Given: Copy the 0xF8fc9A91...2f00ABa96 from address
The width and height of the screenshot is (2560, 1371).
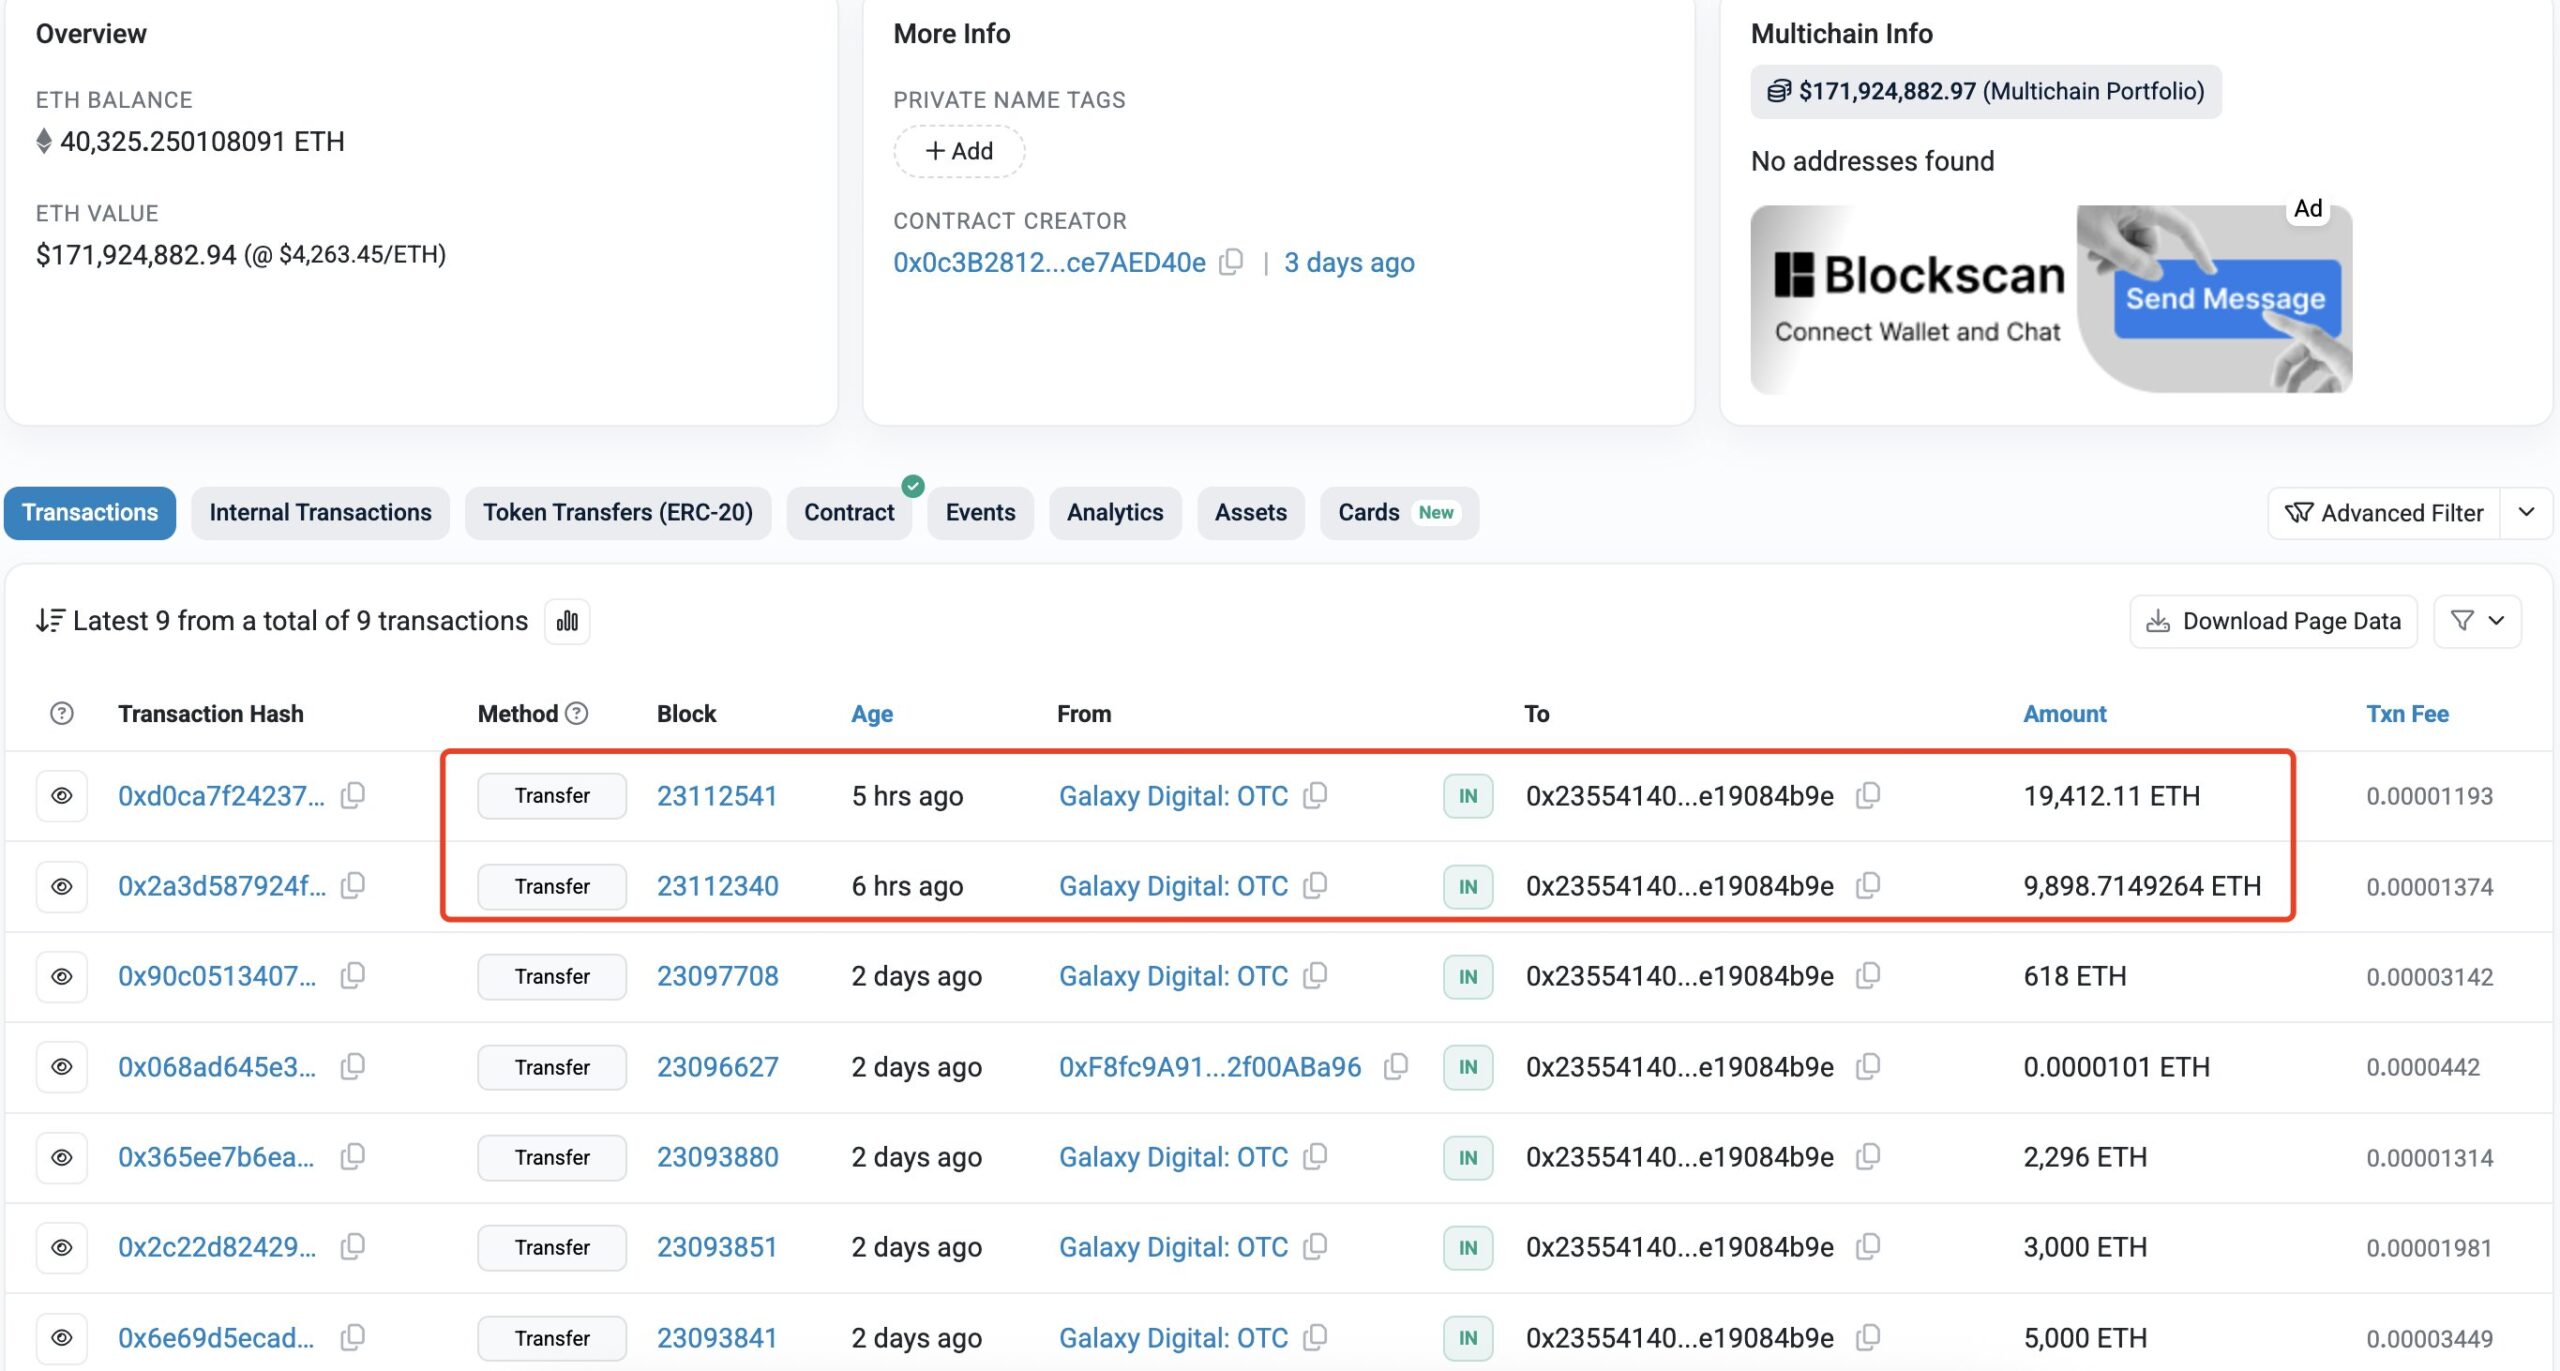Looking at the screenshot, I should 1395,1067.
